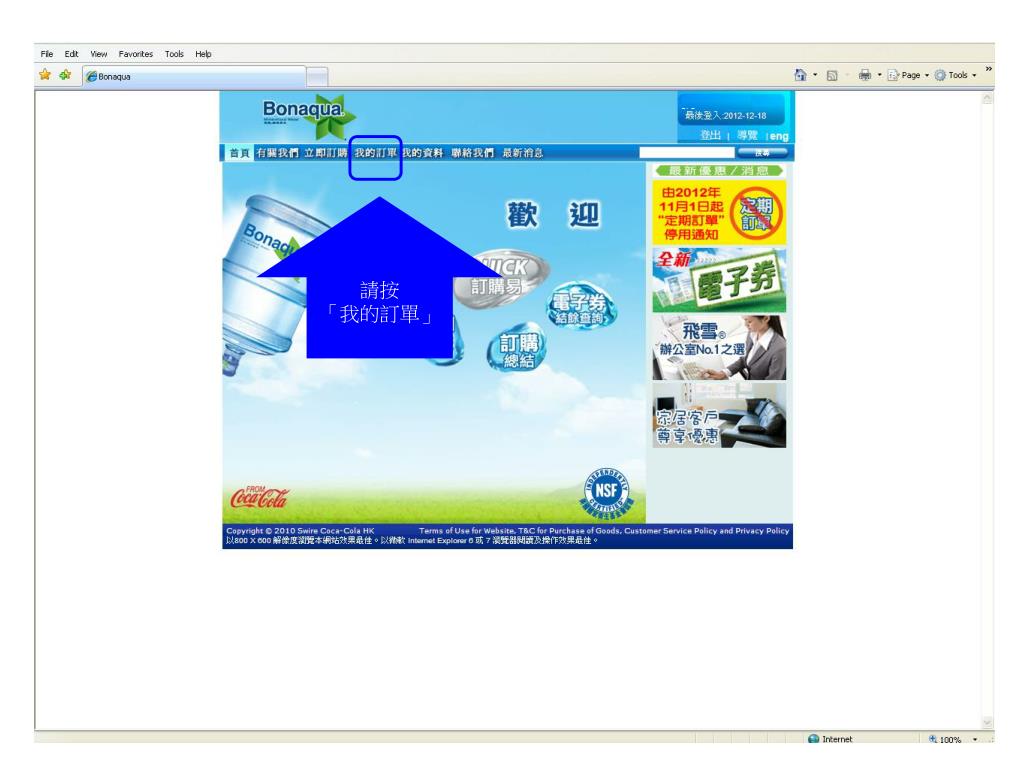
Task: Click the 訂購總結 water drop
Action: (517, 349)
